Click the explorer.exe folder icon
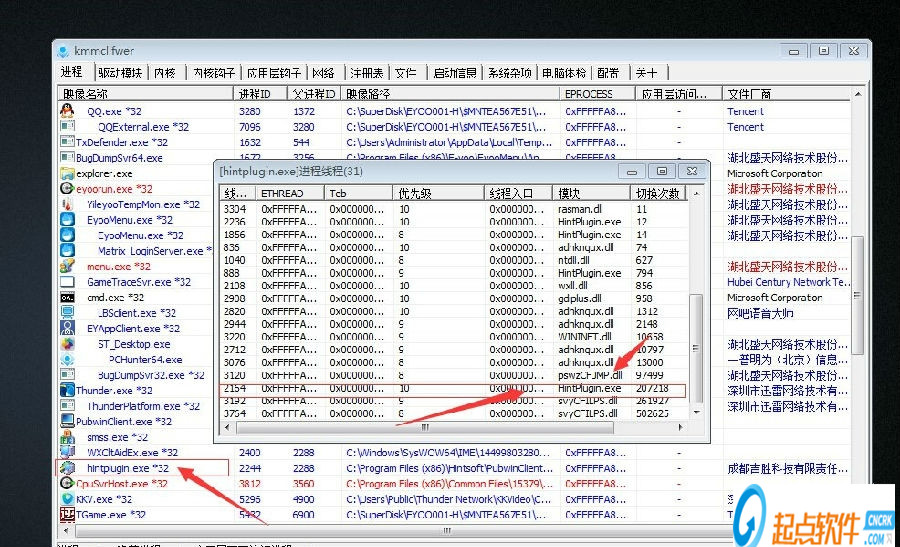 point(67,173)
